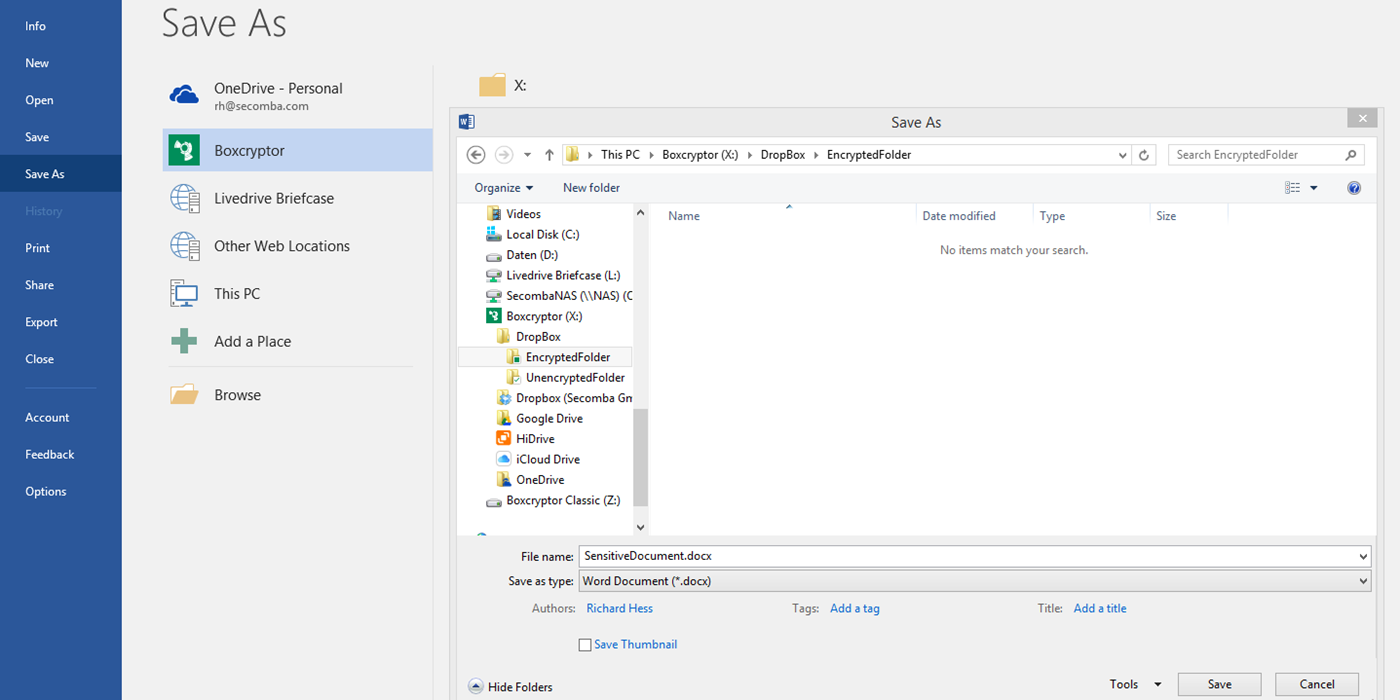Open the Tools dropdown
The image size is (1400, 700).
coord(1135,685)
